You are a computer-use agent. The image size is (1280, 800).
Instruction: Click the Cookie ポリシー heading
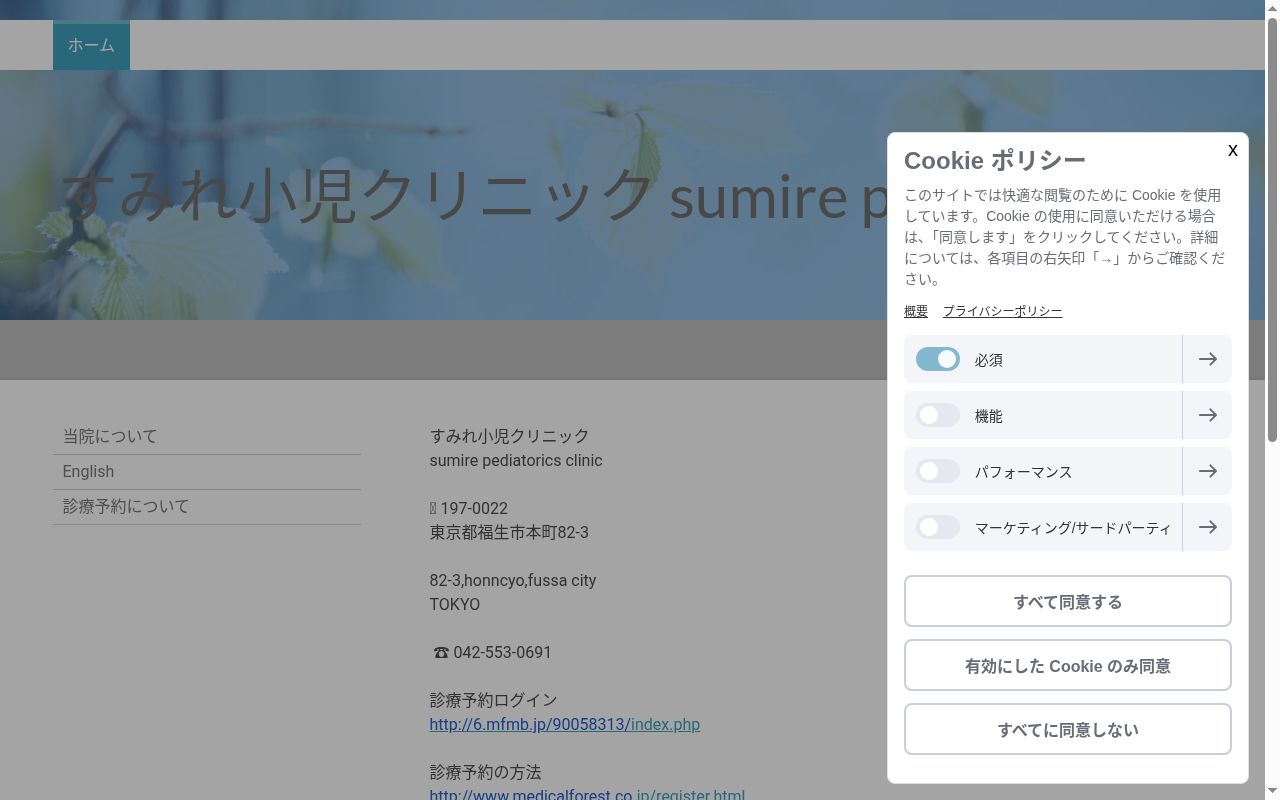[995, 160]
